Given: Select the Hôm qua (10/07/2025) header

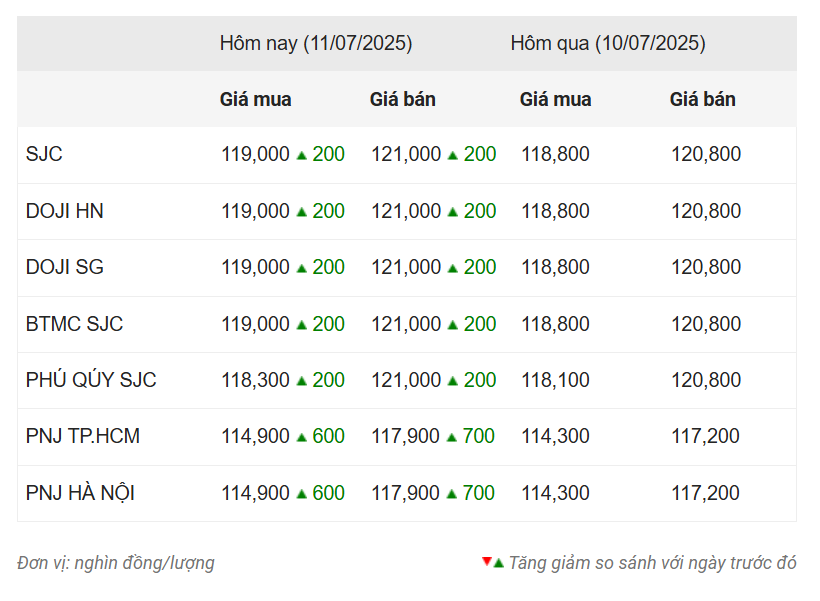Looking at the screenshot, I should coord(608,43).
